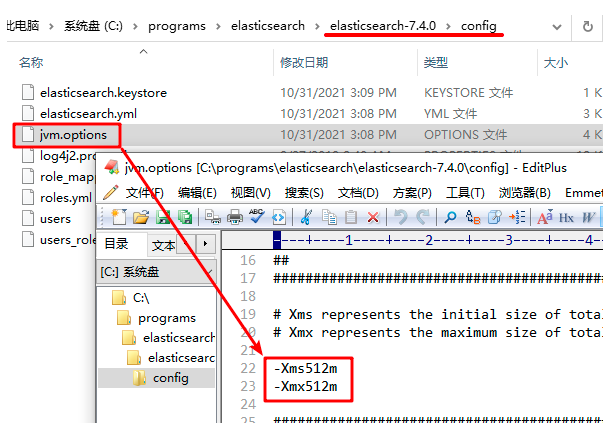The height and width of the screenshot is (423, 603).
Task: Click the Redo arrow icon
Action: (423, 217)
